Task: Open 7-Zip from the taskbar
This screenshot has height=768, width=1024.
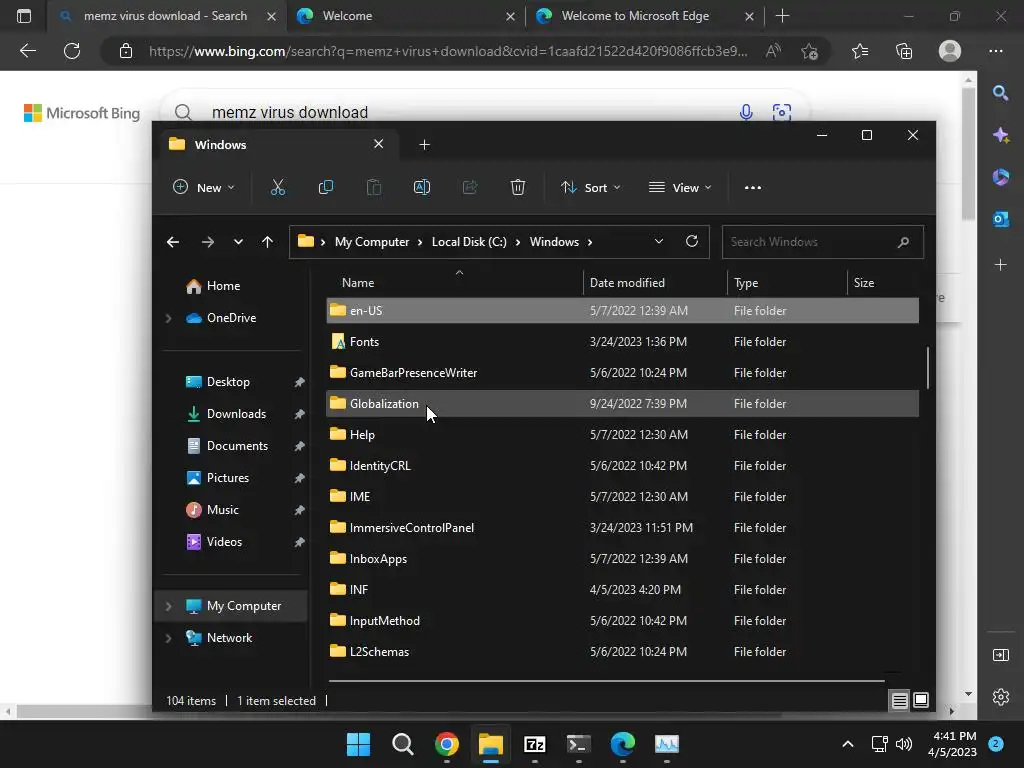Action: click(x=535, y=744)
